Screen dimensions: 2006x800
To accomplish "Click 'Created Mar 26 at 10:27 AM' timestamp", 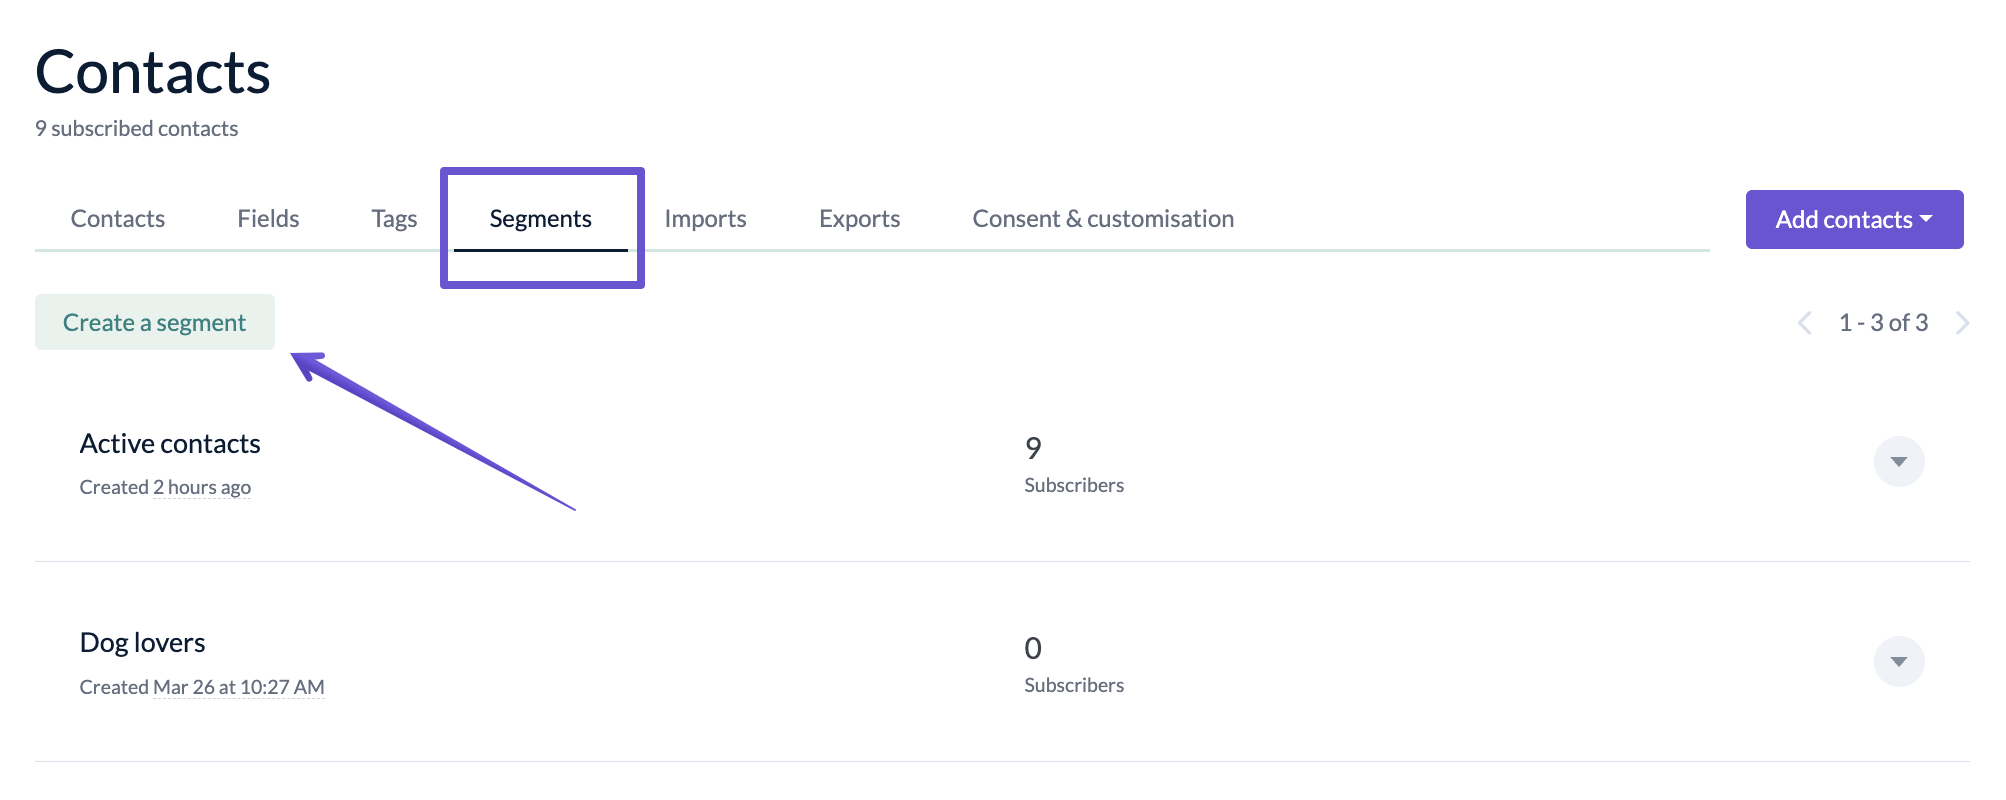I will [202, 687].
